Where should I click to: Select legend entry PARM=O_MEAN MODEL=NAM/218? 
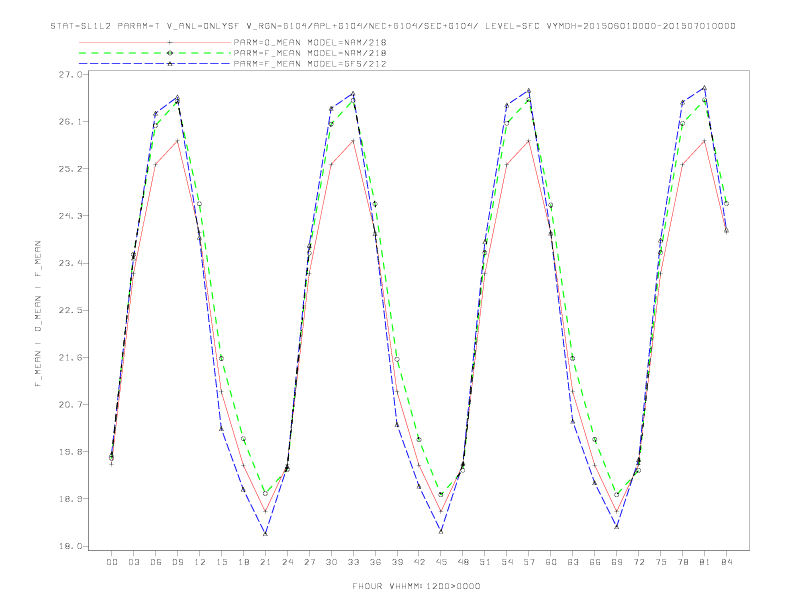[310, 42]
